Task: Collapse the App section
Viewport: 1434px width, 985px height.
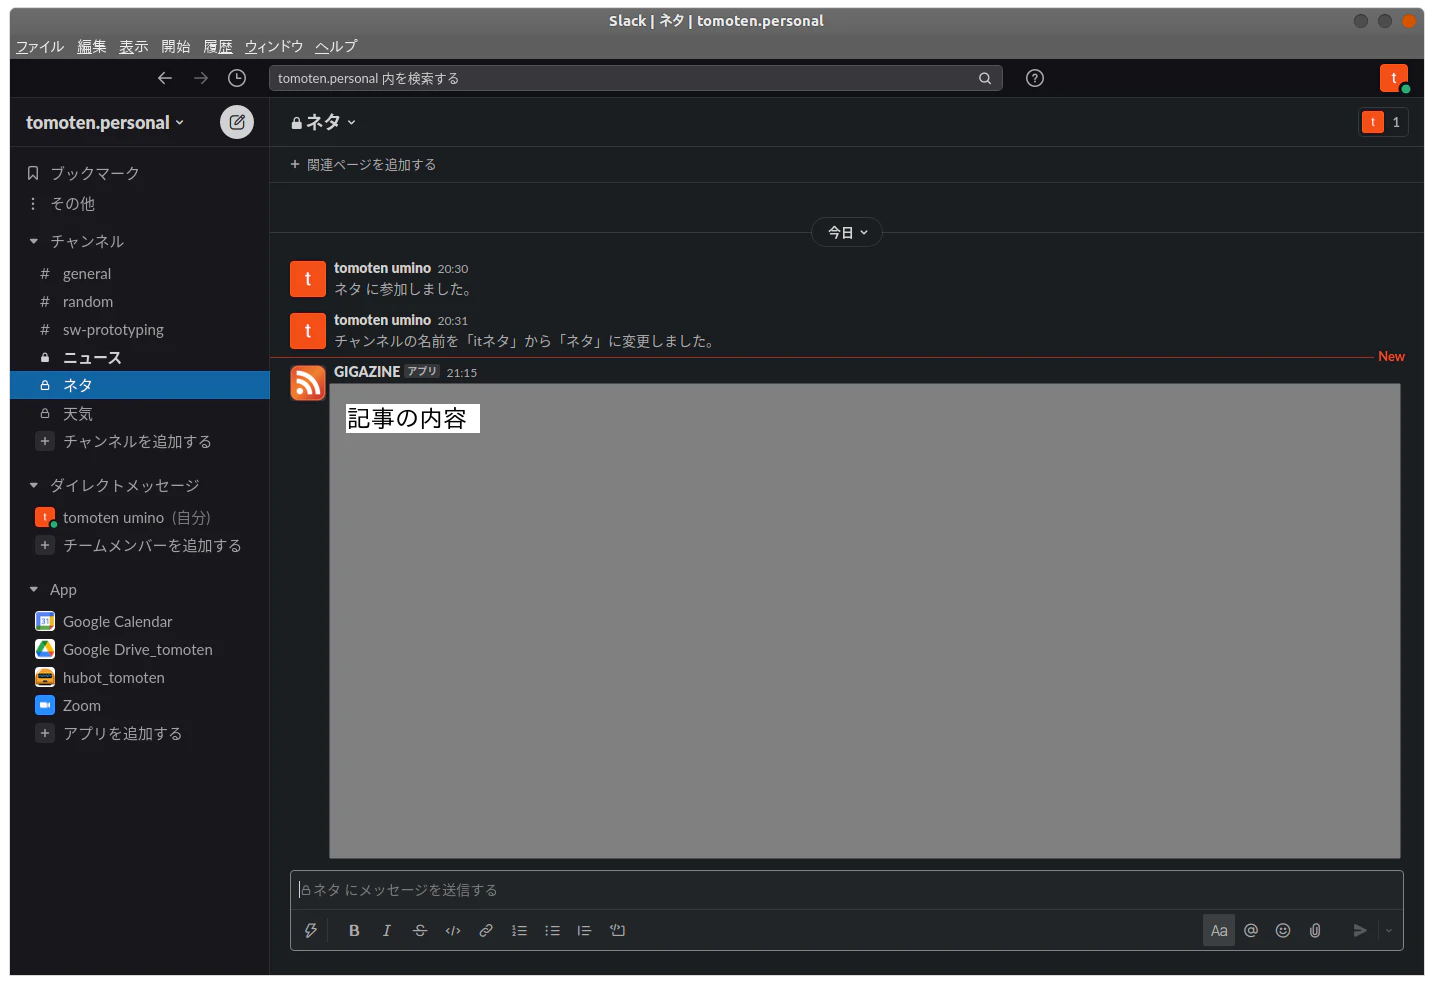Action: click(x=34, y=589)
